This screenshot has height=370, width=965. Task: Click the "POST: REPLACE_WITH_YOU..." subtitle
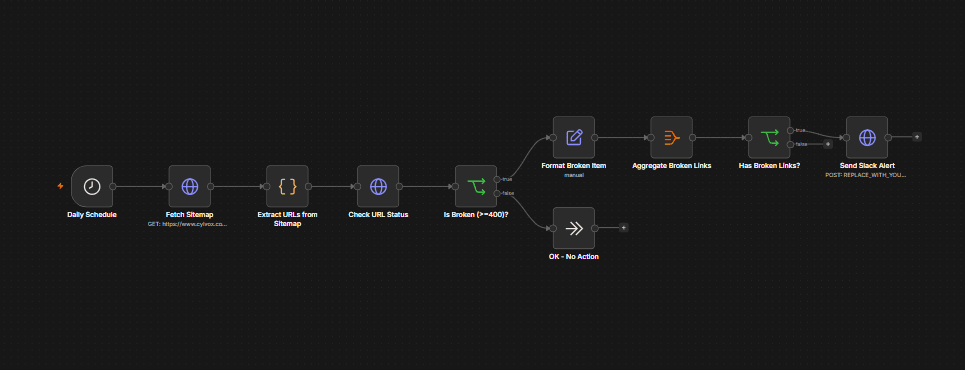(866, 175)
